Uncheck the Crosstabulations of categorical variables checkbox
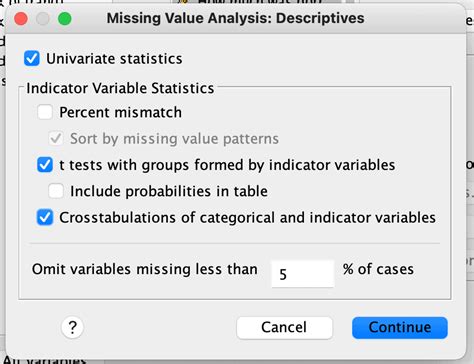Image resolution: width=474 pixels, height=364 pixels. 45,217
